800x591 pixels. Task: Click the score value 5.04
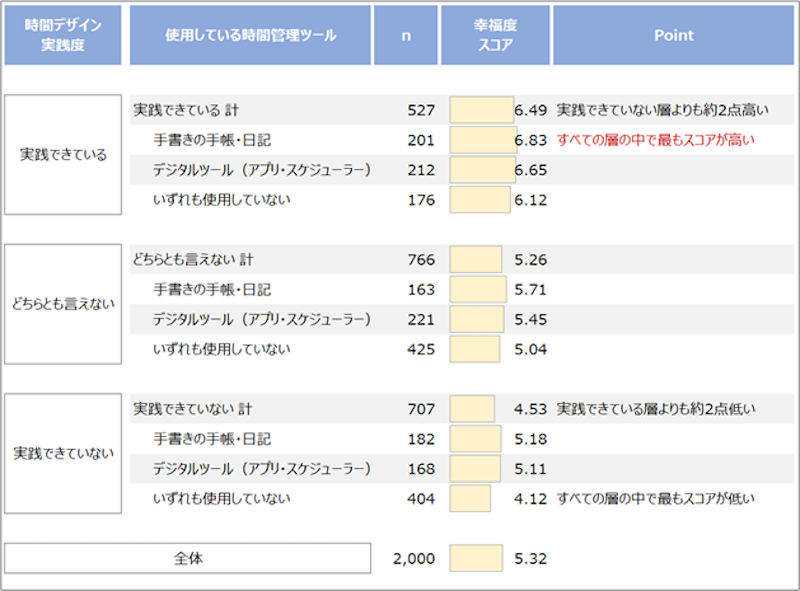(531, 349)
